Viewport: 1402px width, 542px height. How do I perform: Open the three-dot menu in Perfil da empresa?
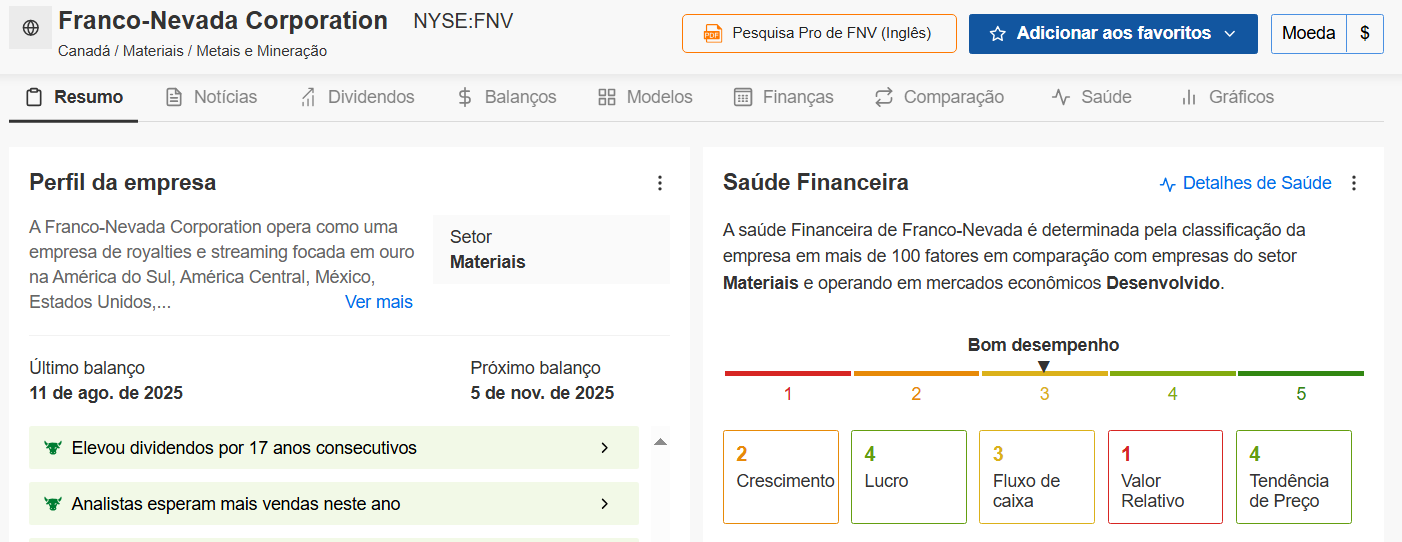click(x=659, y=183)
